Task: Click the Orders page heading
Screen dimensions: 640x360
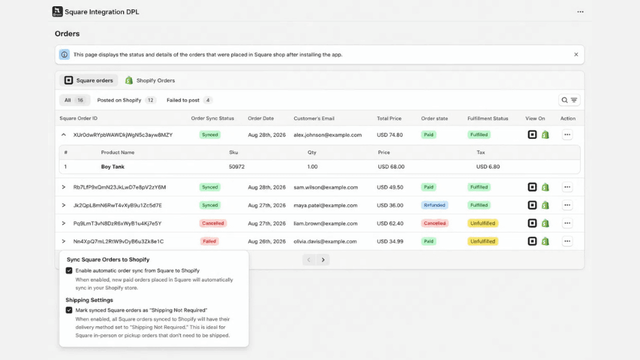Action: (67, 33)
